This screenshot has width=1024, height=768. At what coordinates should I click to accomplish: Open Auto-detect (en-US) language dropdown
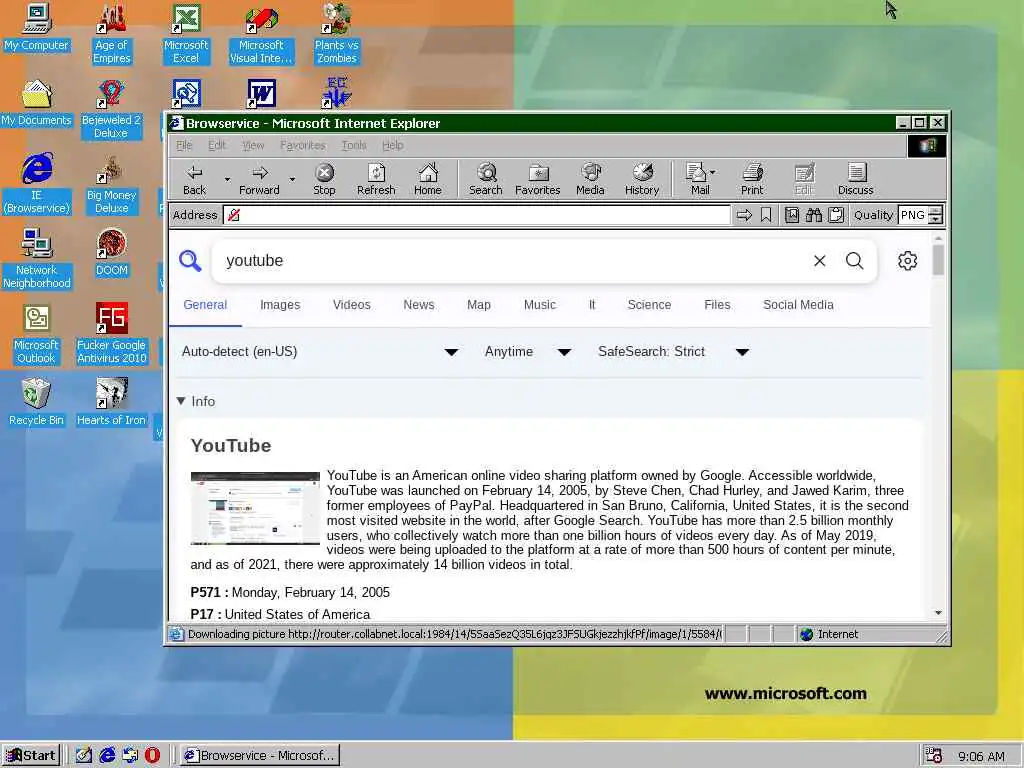pos(320,351)
